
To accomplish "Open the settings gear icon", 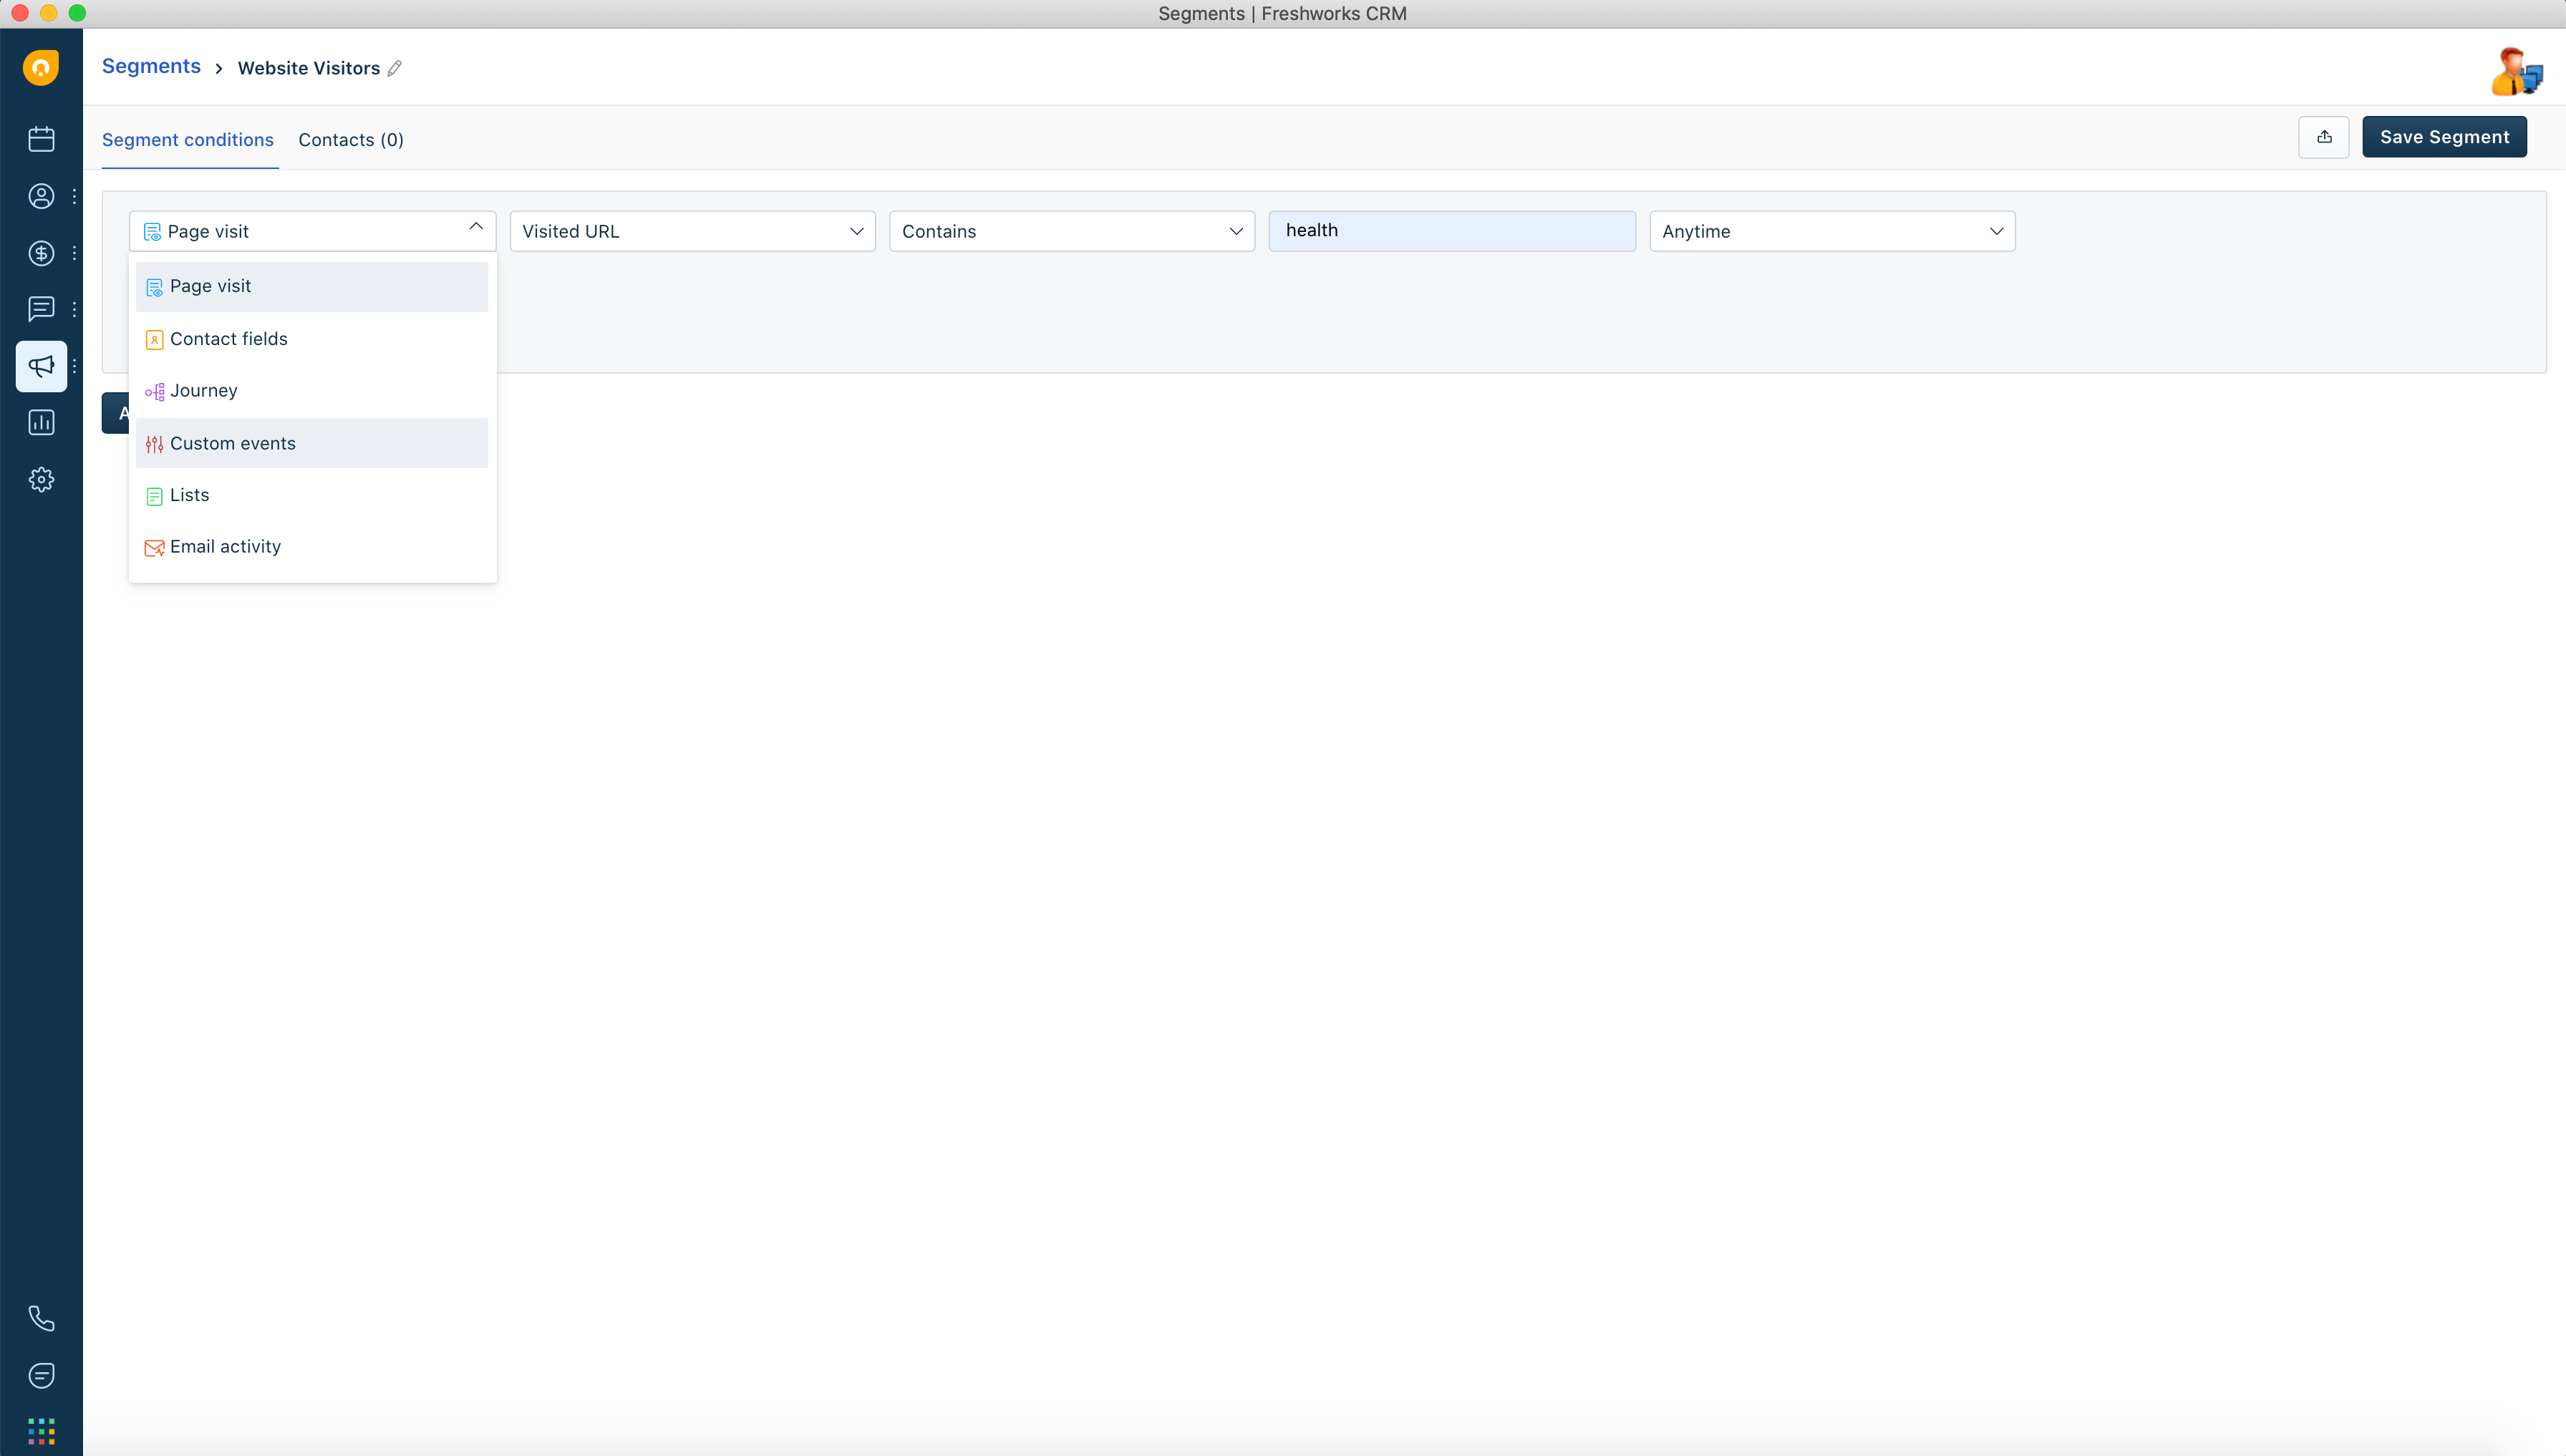I will 41,480.
